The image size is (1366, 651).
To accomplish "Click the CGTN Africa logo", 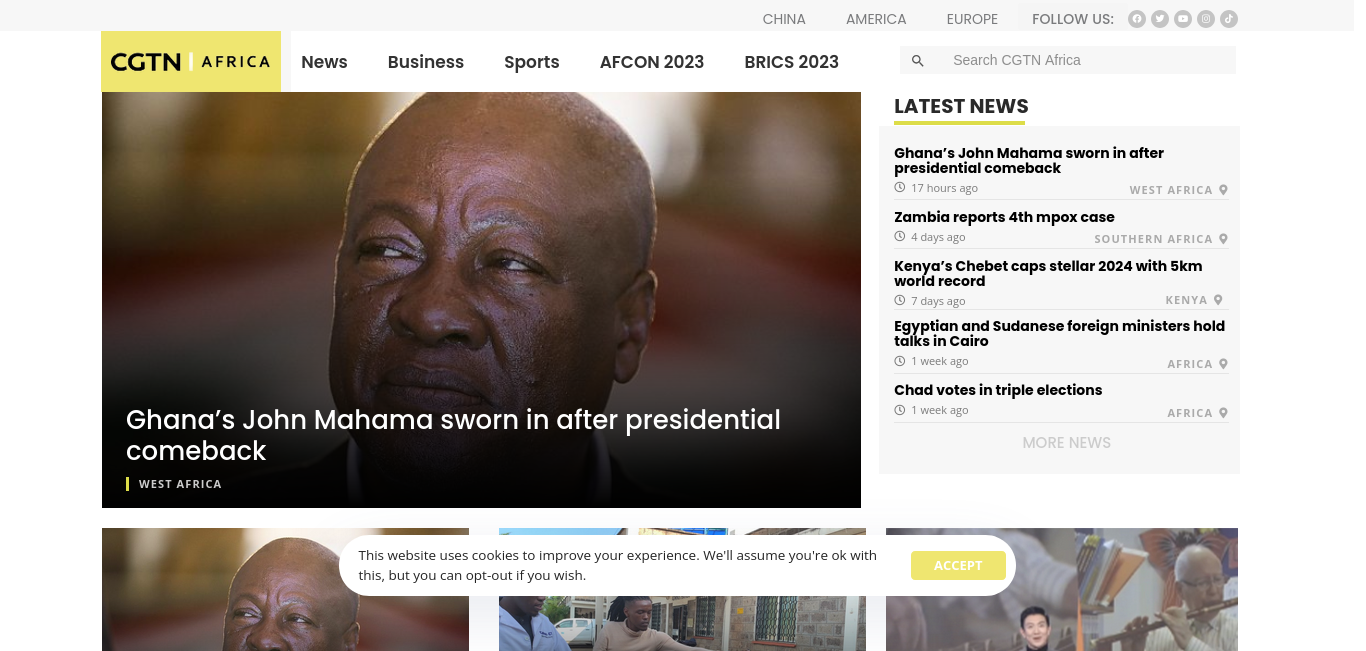I will [x=191, y=61].
